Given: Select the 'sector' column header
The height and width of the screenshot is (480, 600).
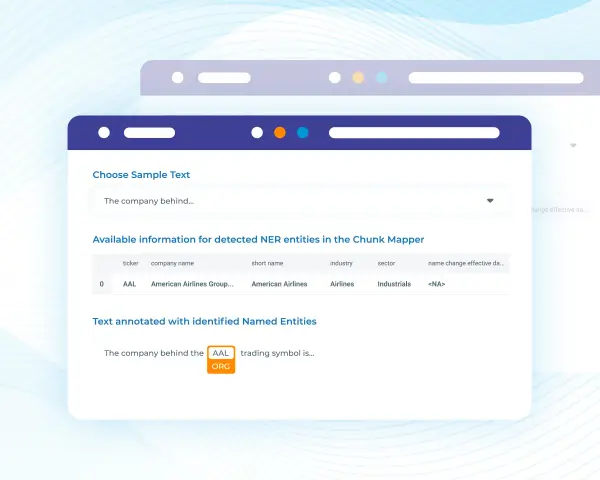Looking at the screenshot, I should 386,263.
